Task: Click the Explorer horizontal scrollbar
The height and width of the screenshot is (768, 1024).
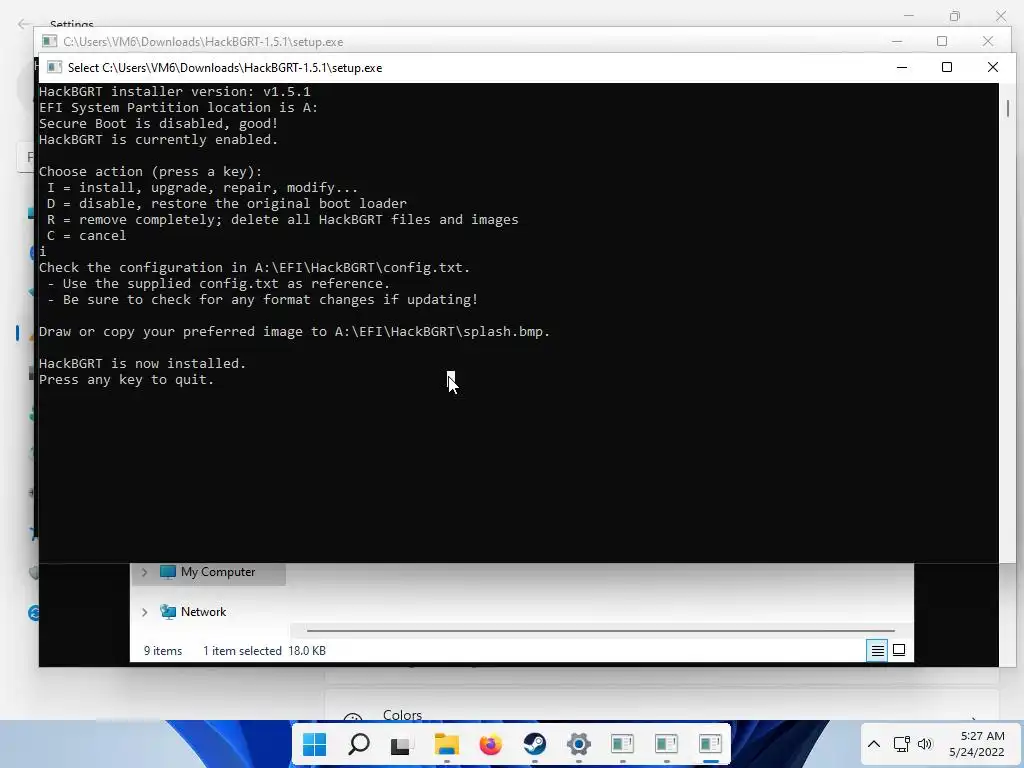Action: point(600,631)
